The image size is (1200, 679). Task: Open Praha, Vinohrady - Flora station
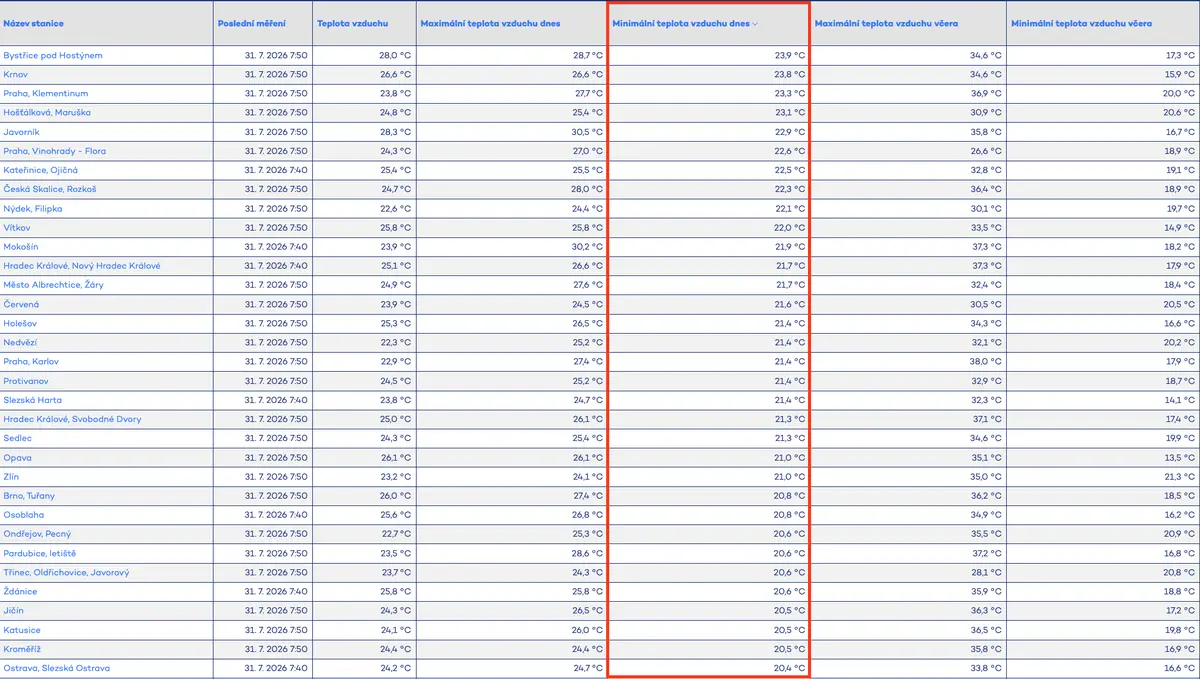click(x=55, y=151)
